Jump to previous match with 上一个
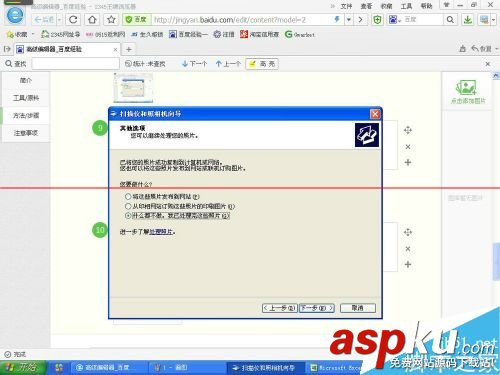The image size is (500, 375). click(228, 64)
